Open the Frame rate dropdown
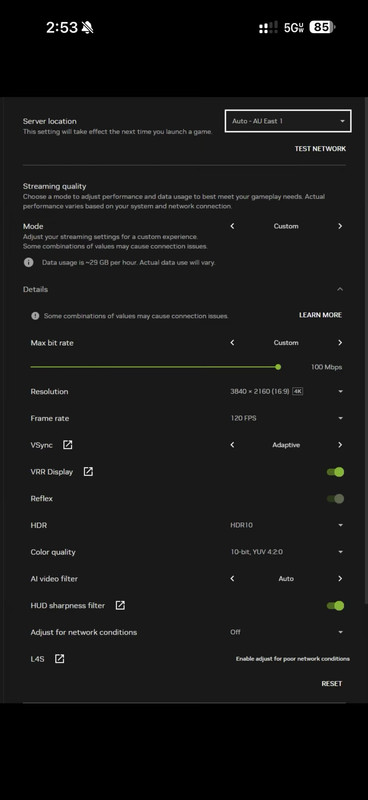The image size is (368, 800). 287,418
